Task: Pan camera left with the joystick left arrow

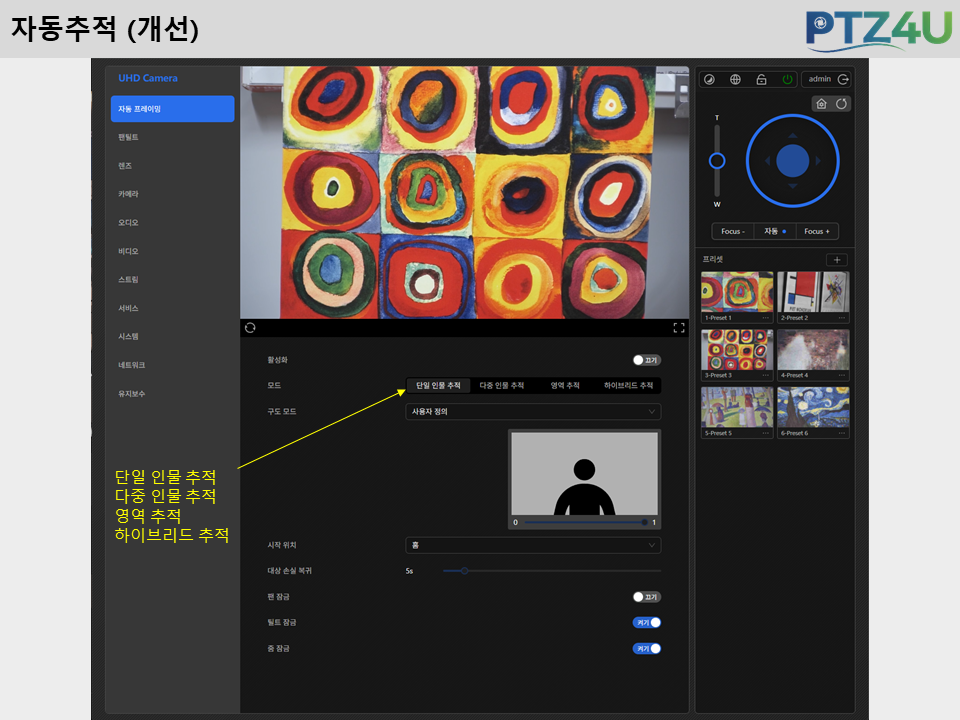Action: [768, 161]
